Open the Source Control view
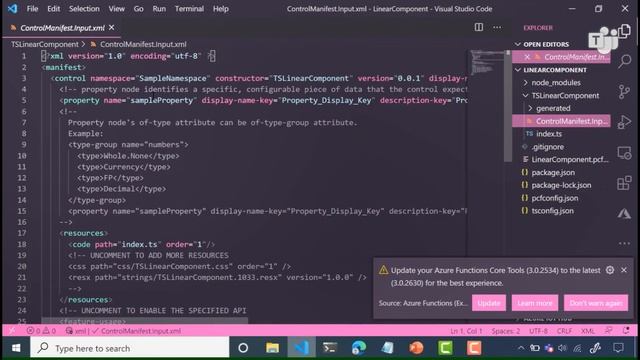Image resolution: width=640 pixels, height=360 pixels. pos(624,92)
